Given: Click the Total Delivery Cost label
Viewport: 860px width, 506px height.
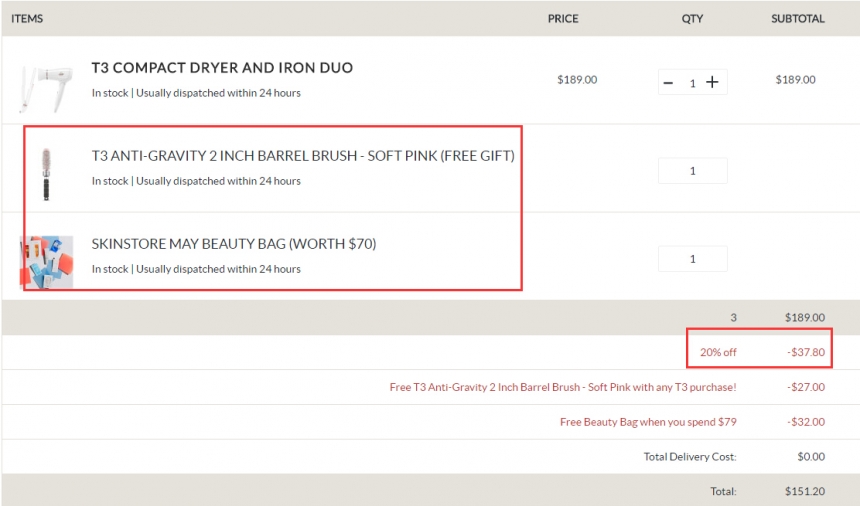Looking at the screenshot, I should click(x=690, y=457).
